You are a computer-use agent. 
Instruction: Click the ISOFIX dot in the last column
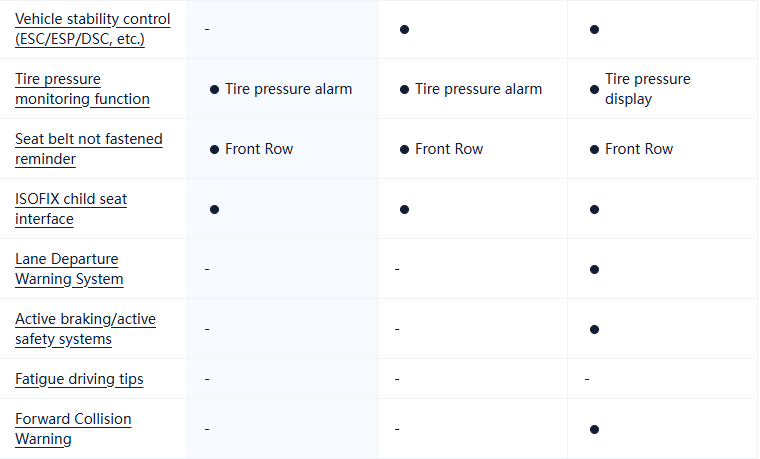click(x=594, y=209)
